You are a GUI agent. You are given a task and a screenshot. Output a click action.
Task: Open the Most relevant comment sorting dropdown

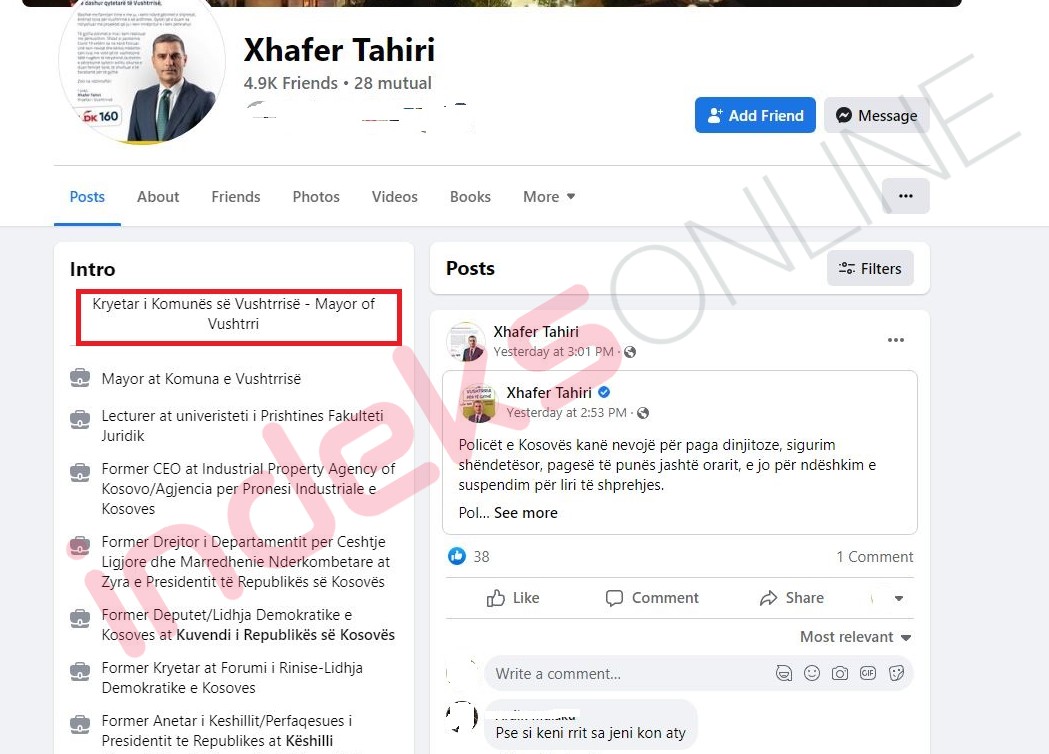pyautogui.click(x=855, y=637)
